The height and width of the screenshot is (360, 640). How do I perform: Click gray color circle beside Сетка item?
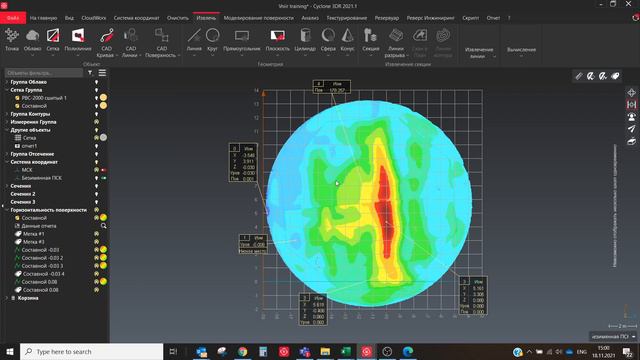tap(104, 138)
